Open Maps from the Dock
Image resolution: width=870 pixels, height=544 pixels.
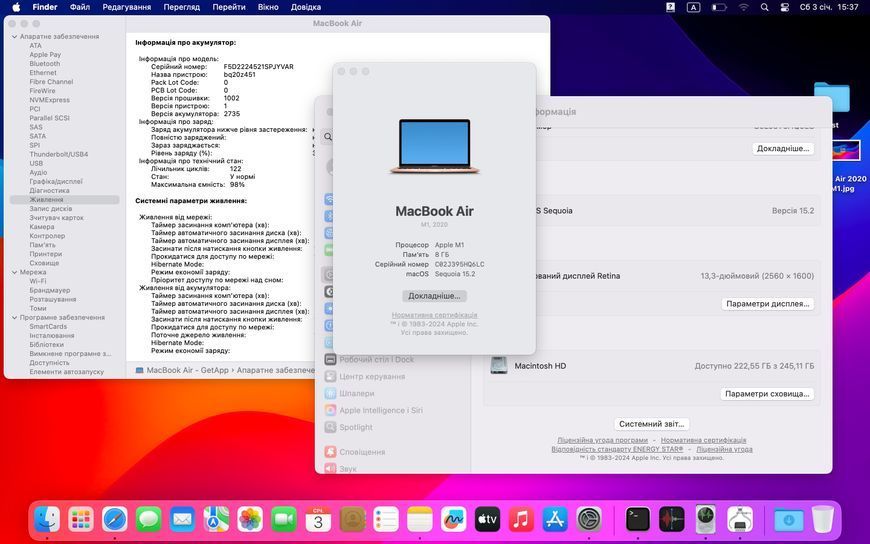(x=216, y=520)
